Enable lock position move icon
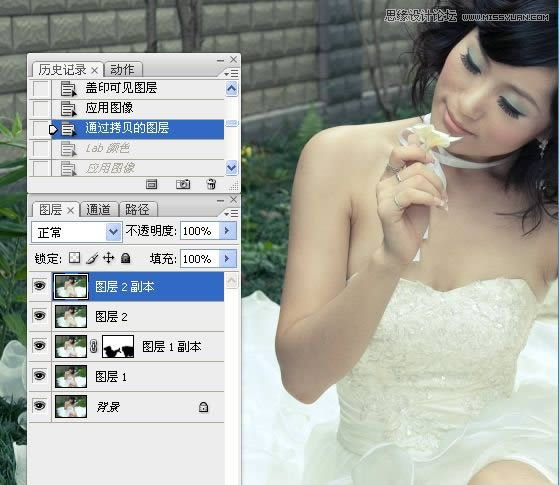Image resolution: width=559 pixels, height=485 pixels. click(108, 258)
